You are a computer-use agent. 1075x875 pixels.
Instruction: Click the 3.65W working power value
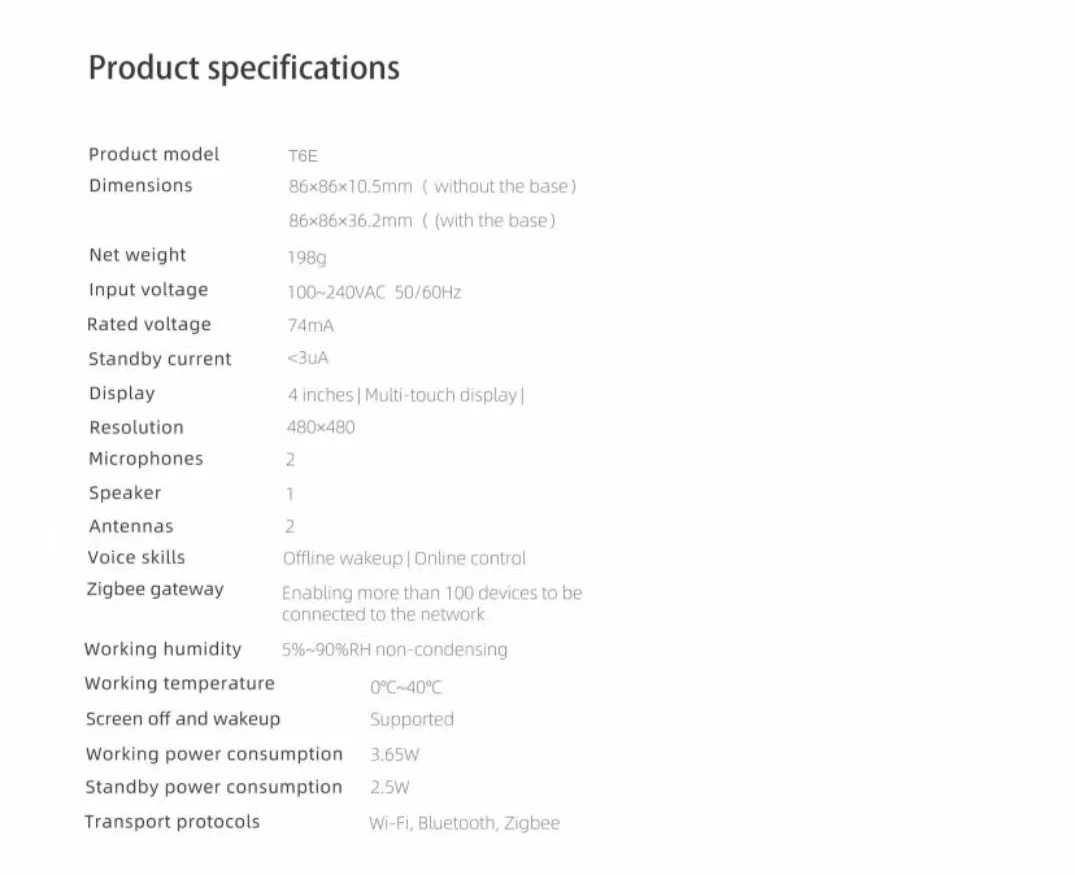394,755
